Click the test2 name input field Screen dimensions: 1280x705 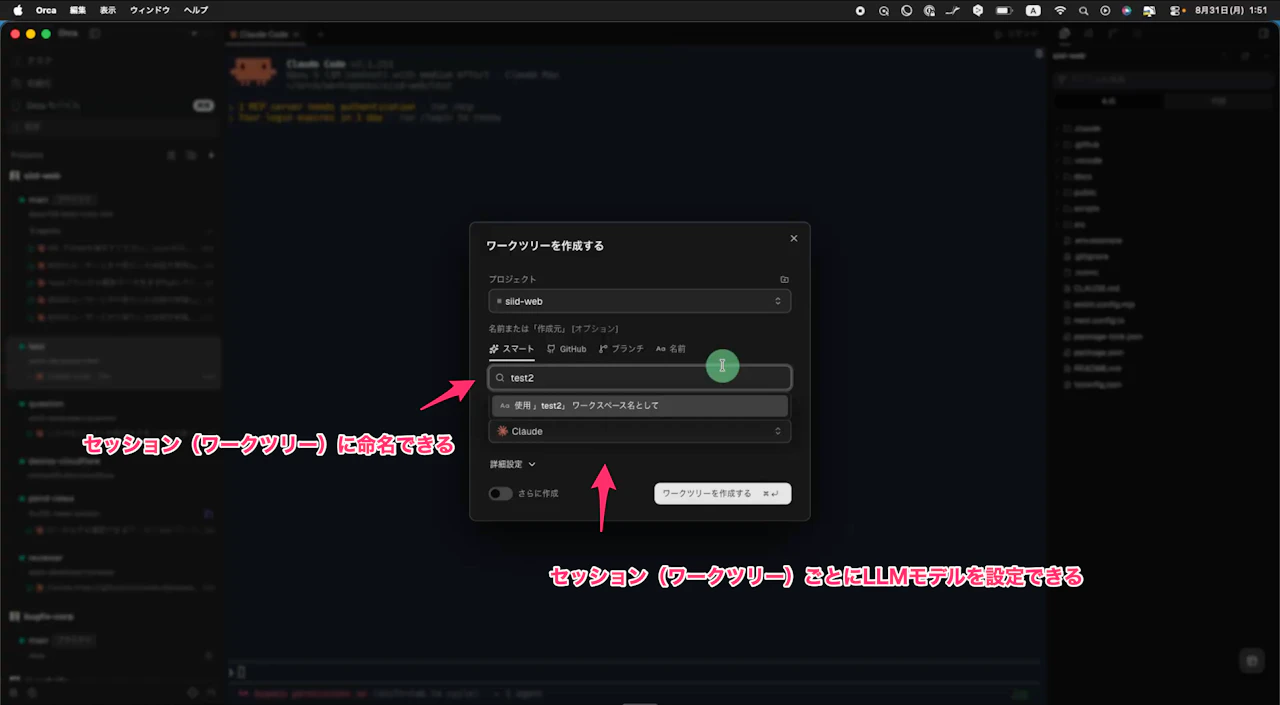point(639,378)
